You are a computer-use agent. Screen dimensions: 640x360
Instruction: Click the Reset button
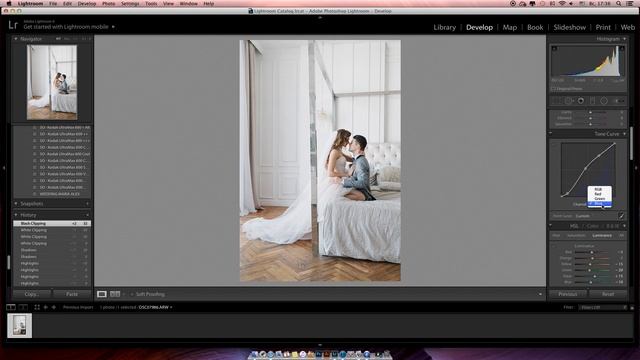click(608, 294)
